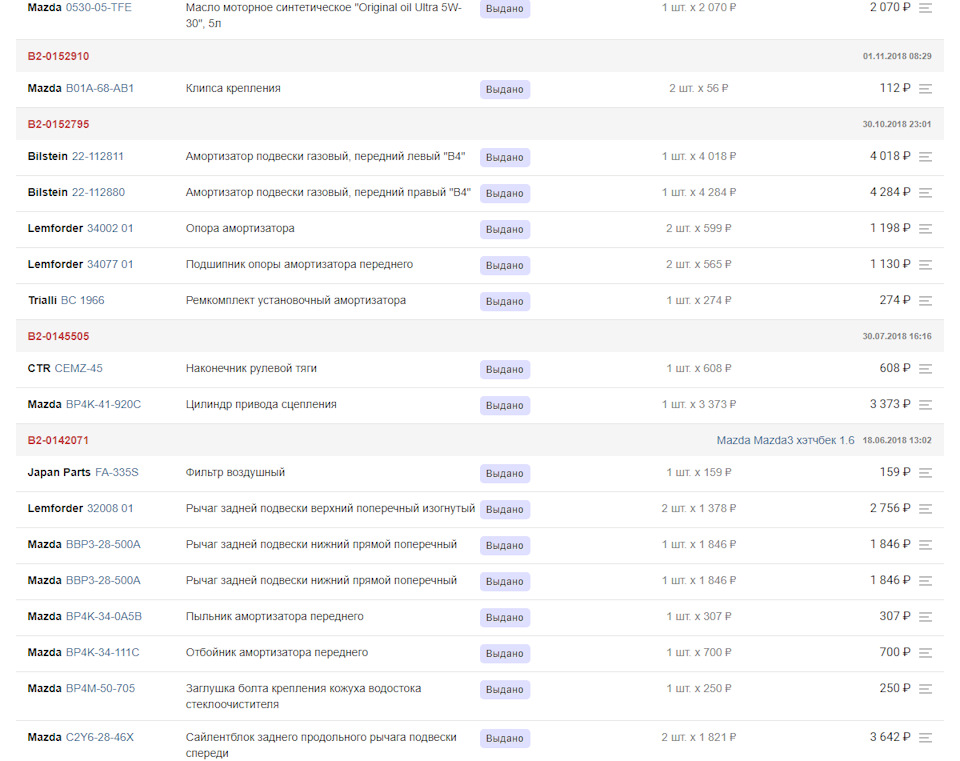Open order B2-0152795
960x761 pixels.
[58, 124]
